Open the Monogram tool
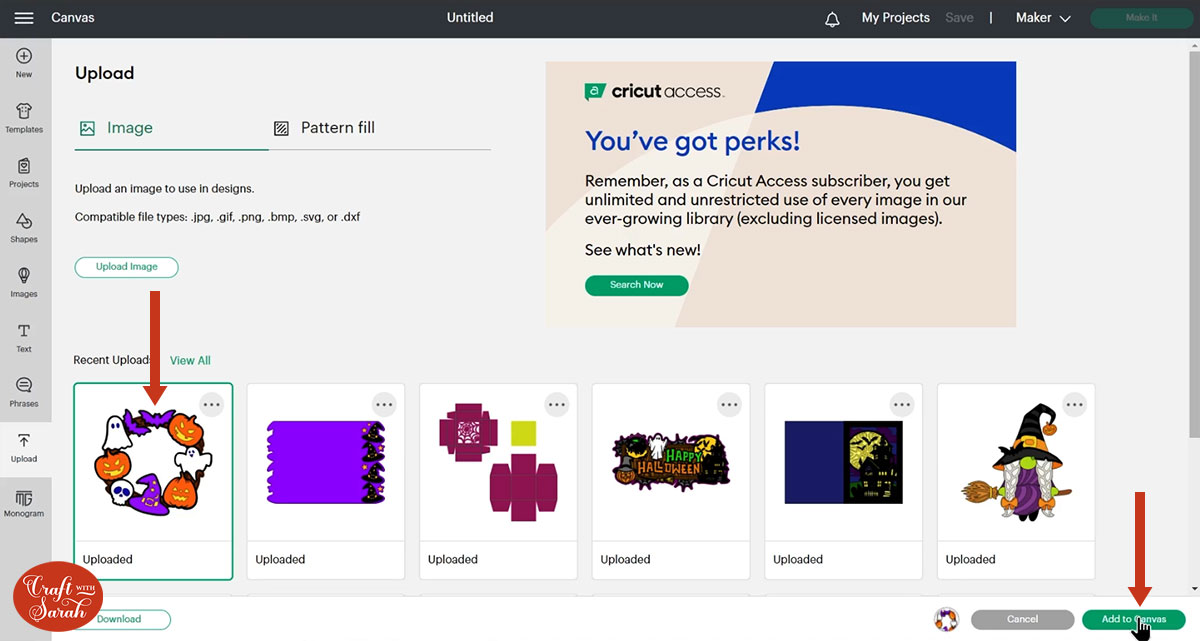Image resolution: width=1200 pixels, height=641 pixels. pos(24,503)
